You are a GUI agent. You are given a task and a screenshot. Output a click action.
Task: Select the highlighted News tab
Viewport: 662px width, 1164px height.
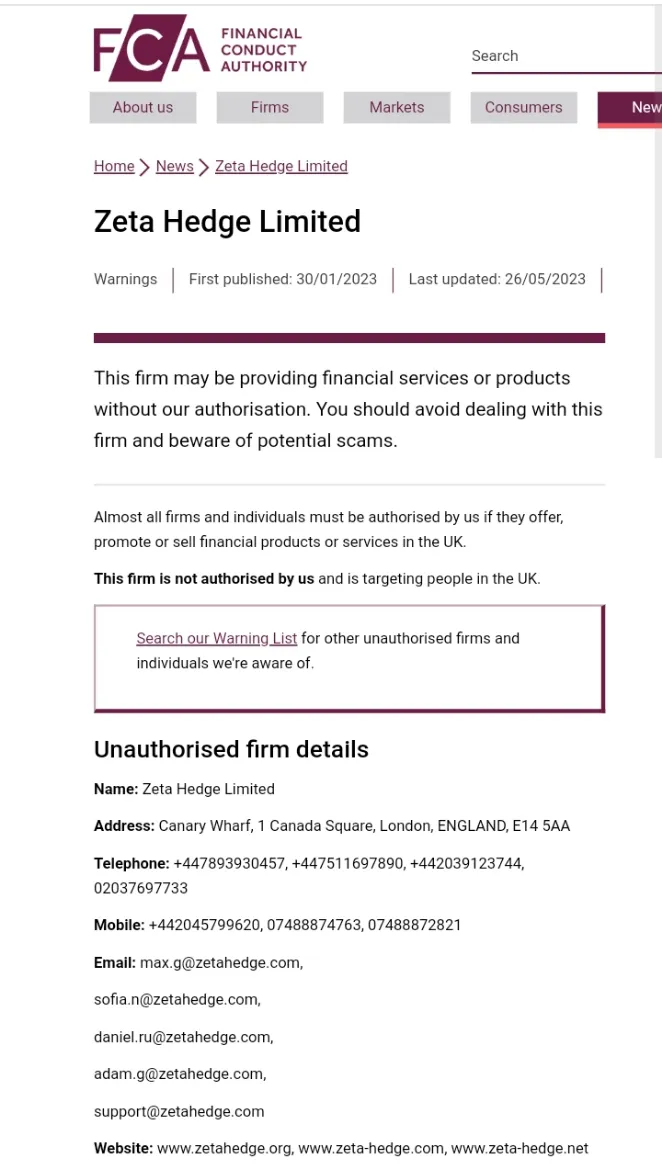click(630, 108)
